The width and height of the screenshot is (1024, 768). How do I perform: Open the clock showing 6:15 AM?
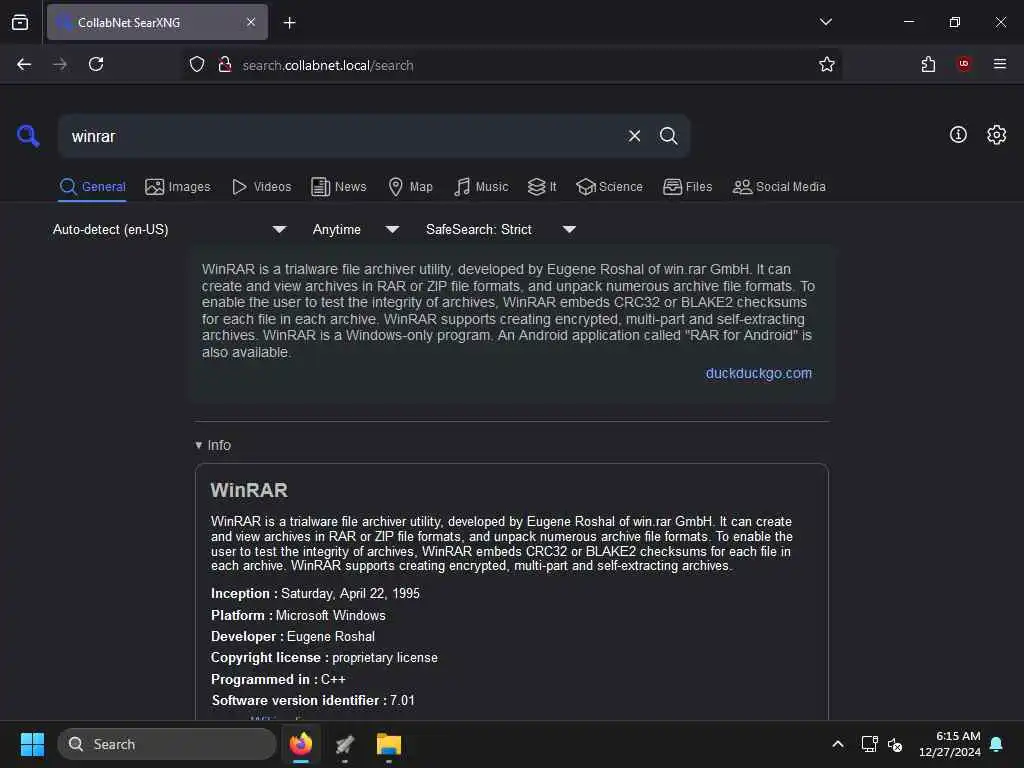tap(950, 744)
